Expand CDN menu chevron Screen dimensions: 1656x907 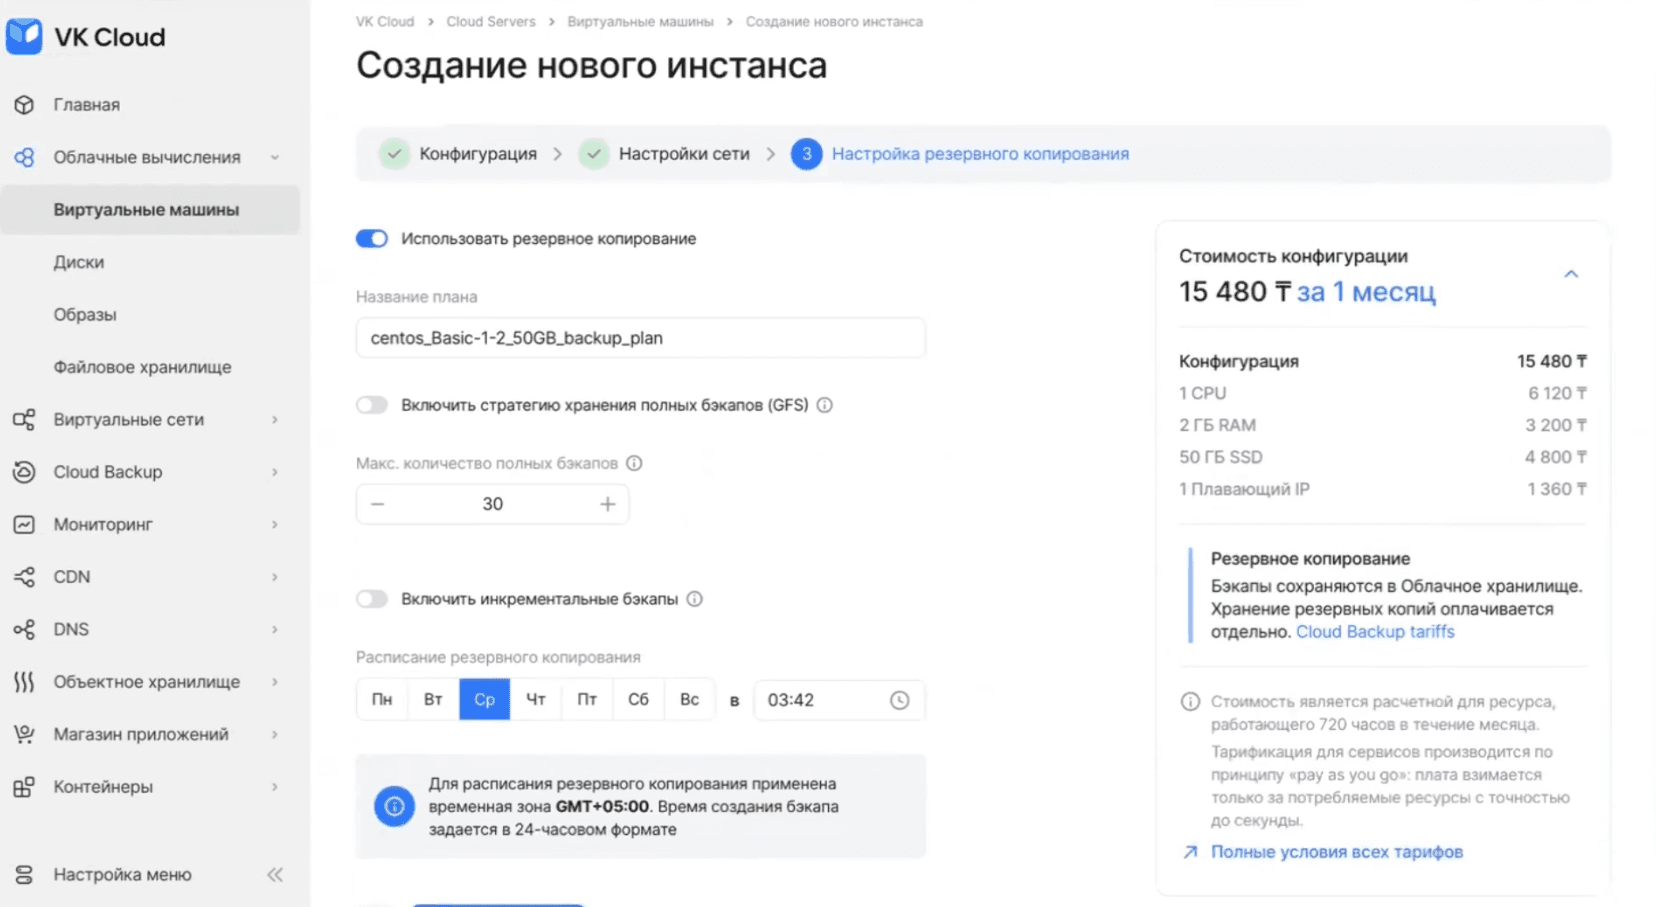(275, 577)
